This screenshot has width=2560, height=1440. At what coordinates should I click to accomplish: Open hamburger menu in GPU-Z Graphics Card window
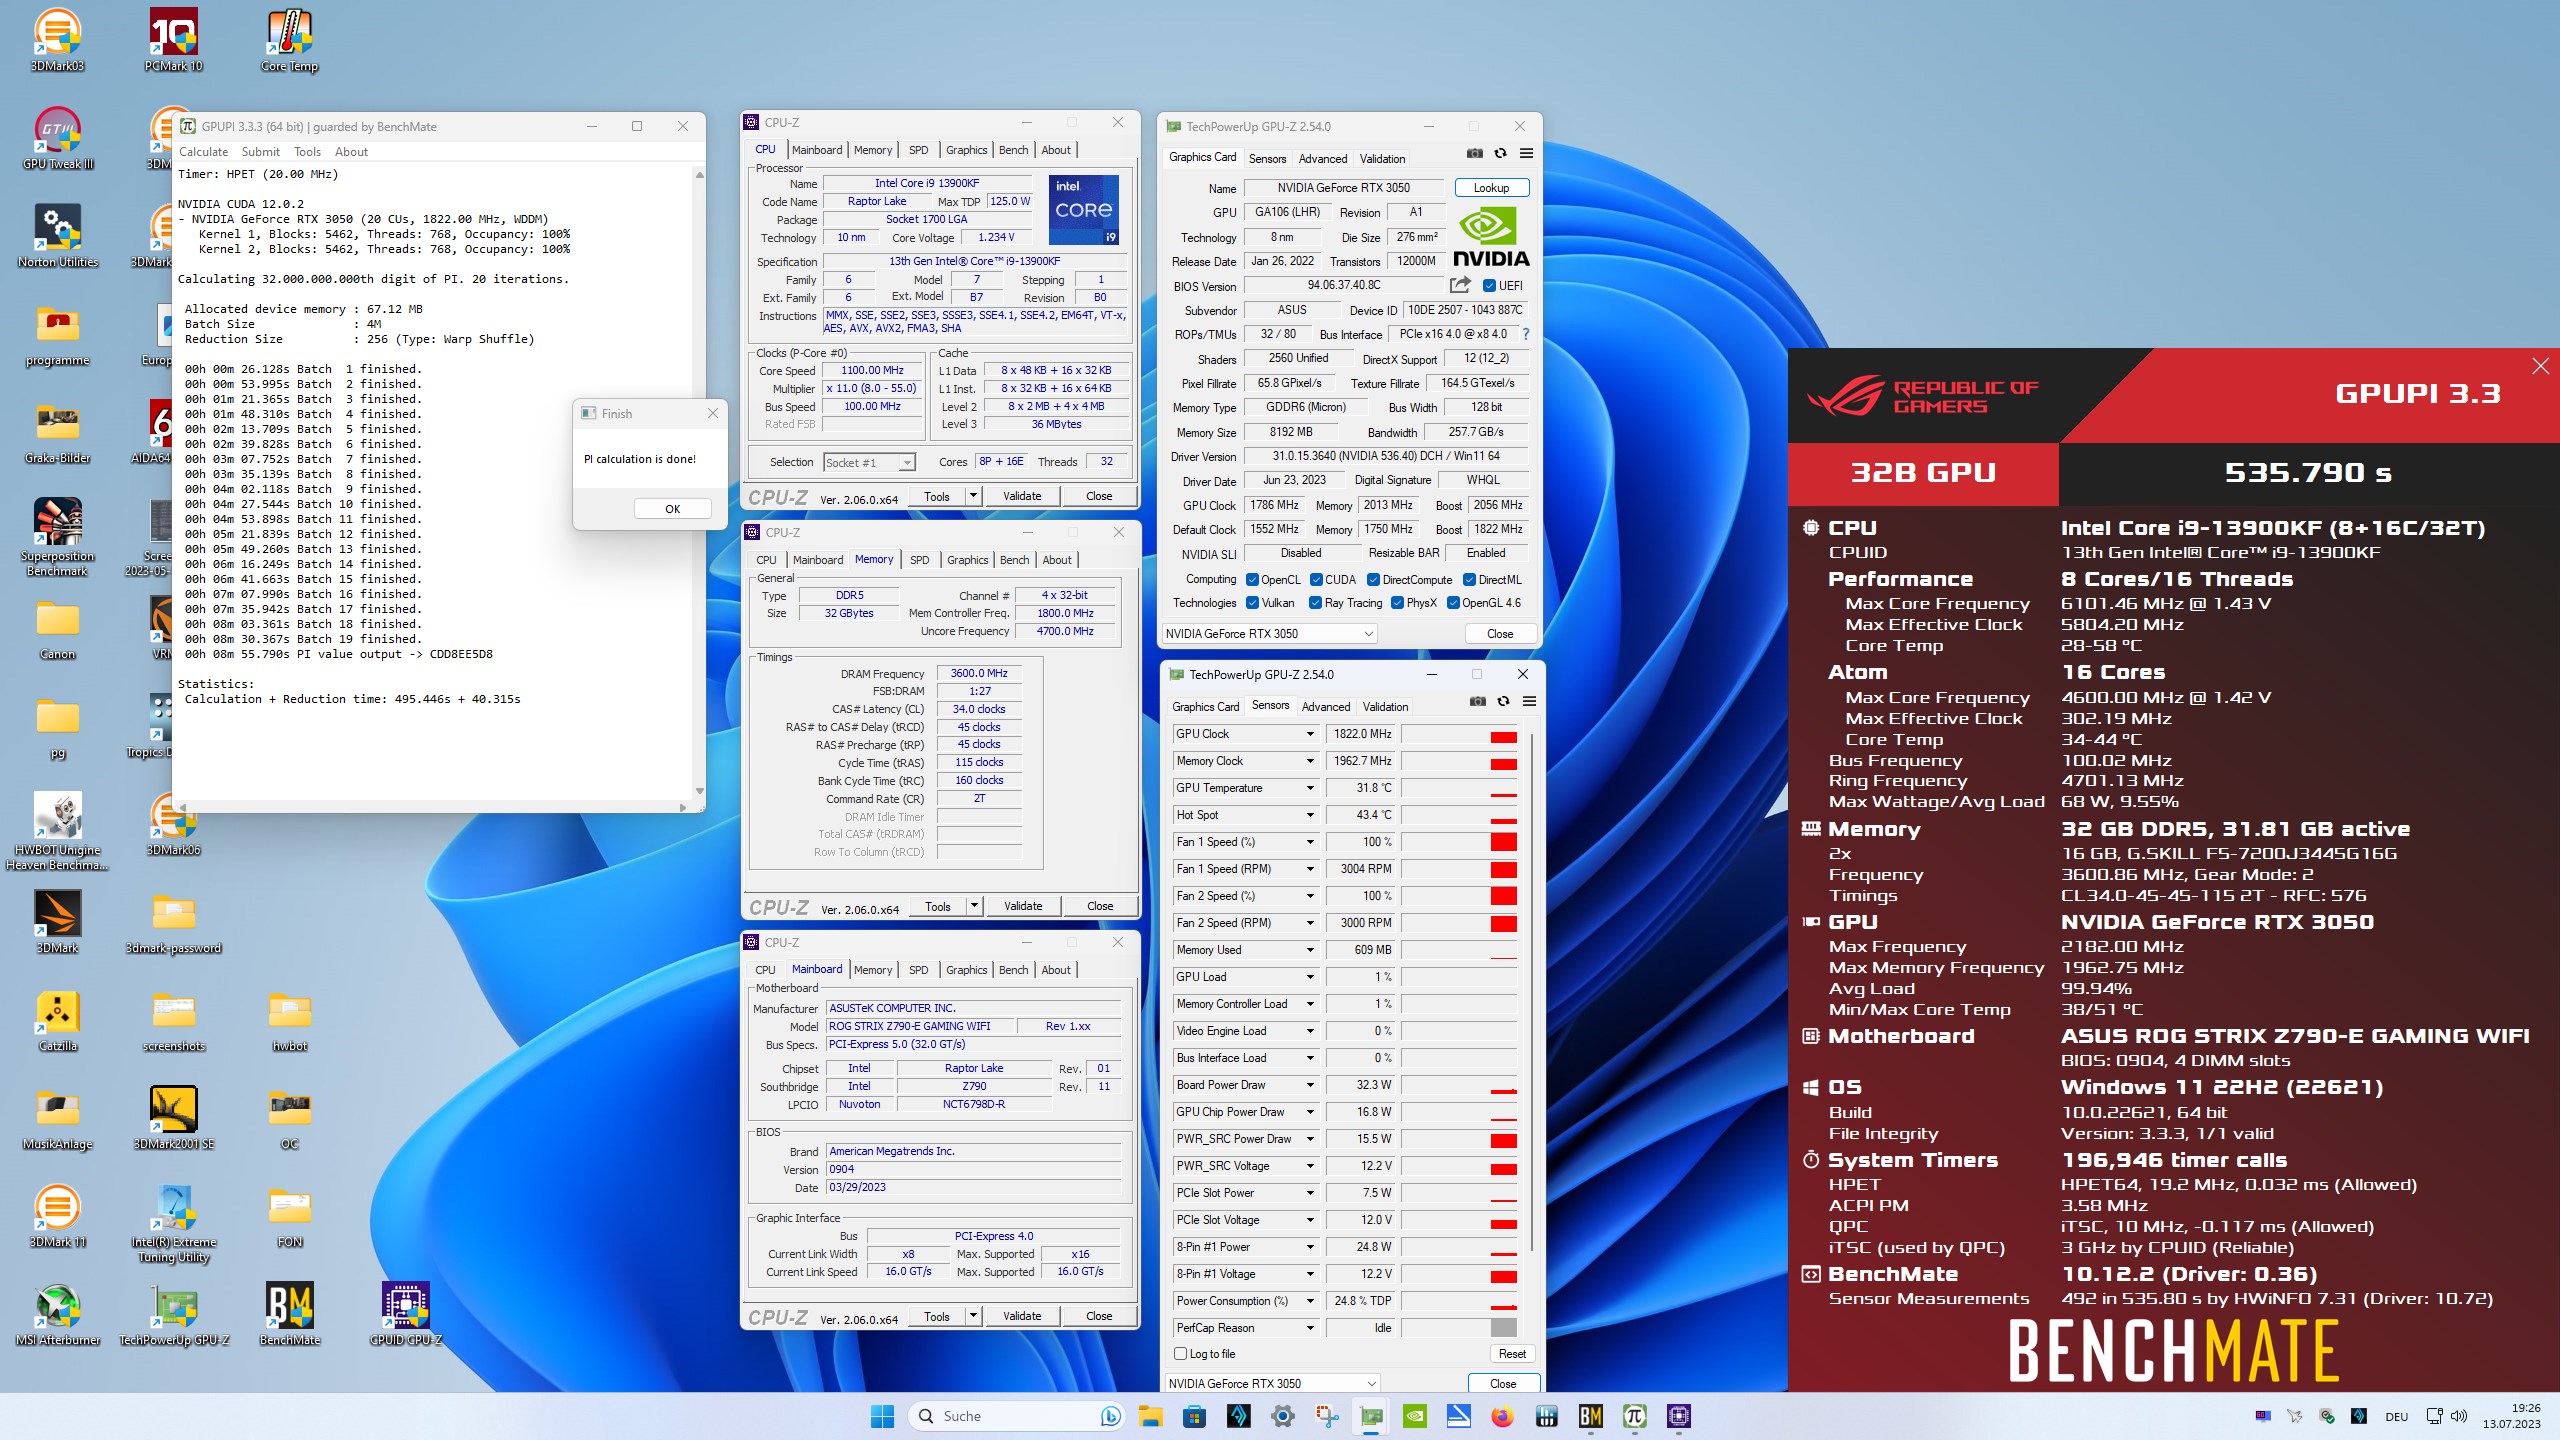(1526, 153)
